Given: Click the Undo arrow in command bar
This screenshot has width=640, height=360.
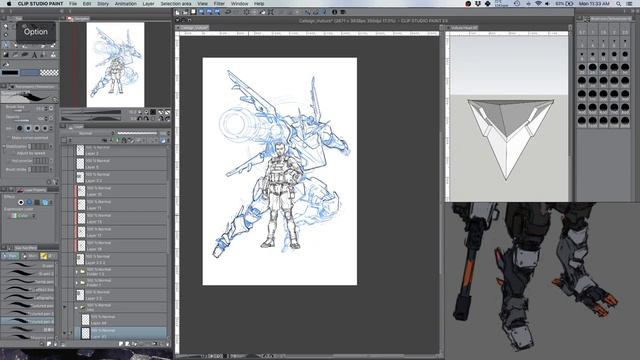Looking at the screenshot, I should (x=228, y=12).
